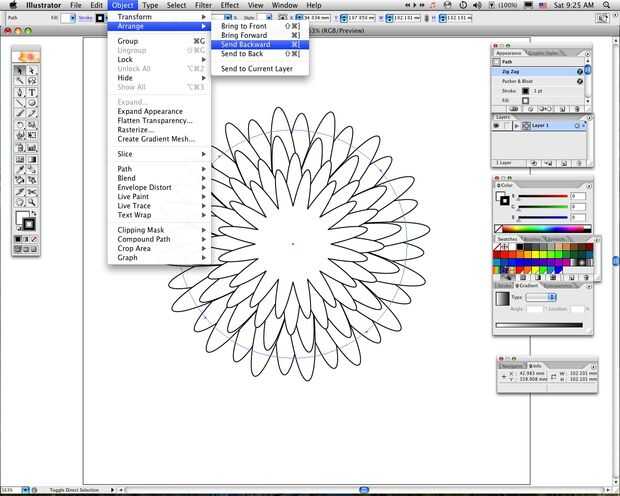Choose Bring to Front
Viewport: 620px width, 496px height.
260,26
